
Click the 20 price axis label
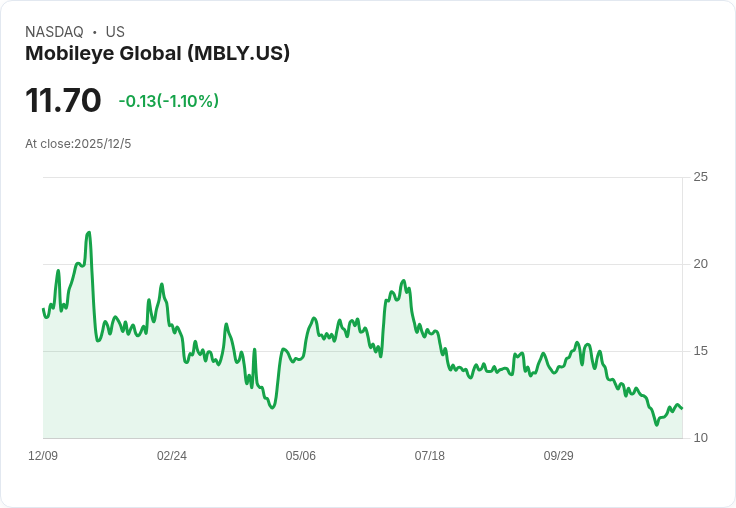click(x=700, y=264)
